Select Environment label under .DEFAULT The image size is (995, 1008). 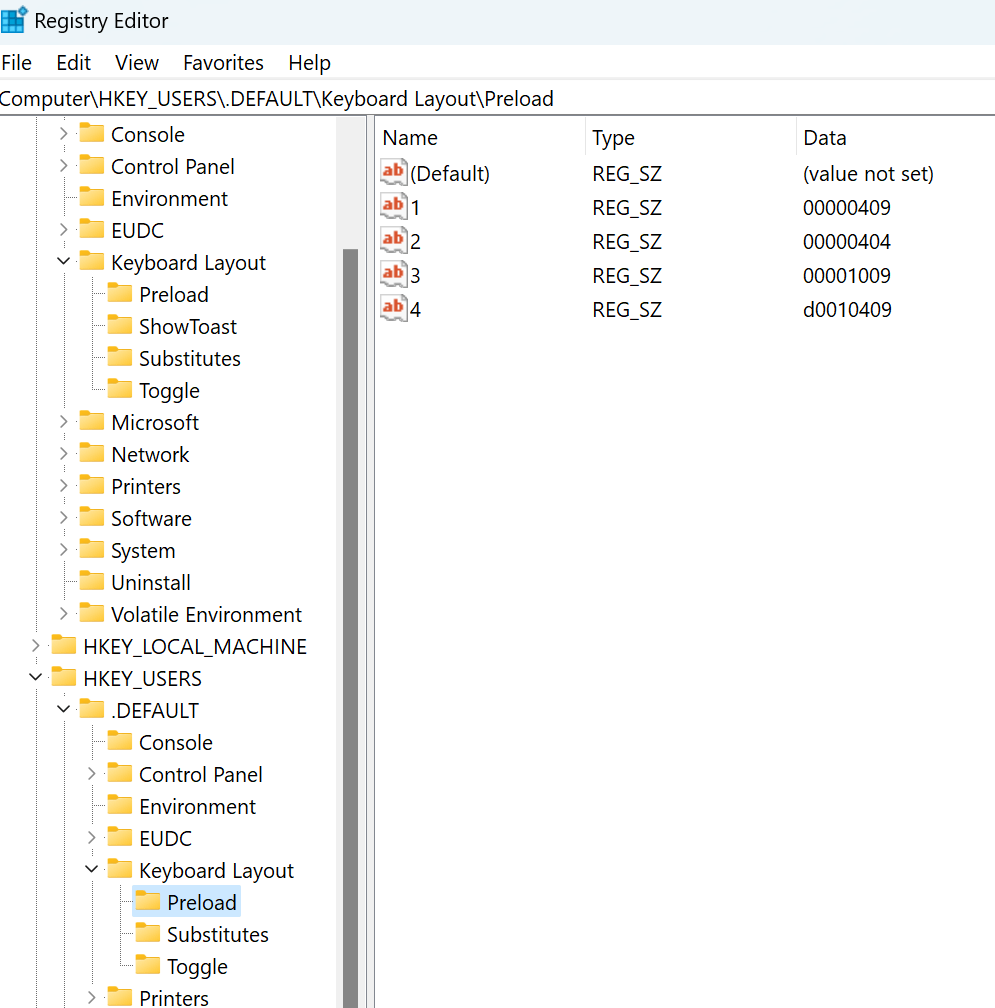(197, 806)
